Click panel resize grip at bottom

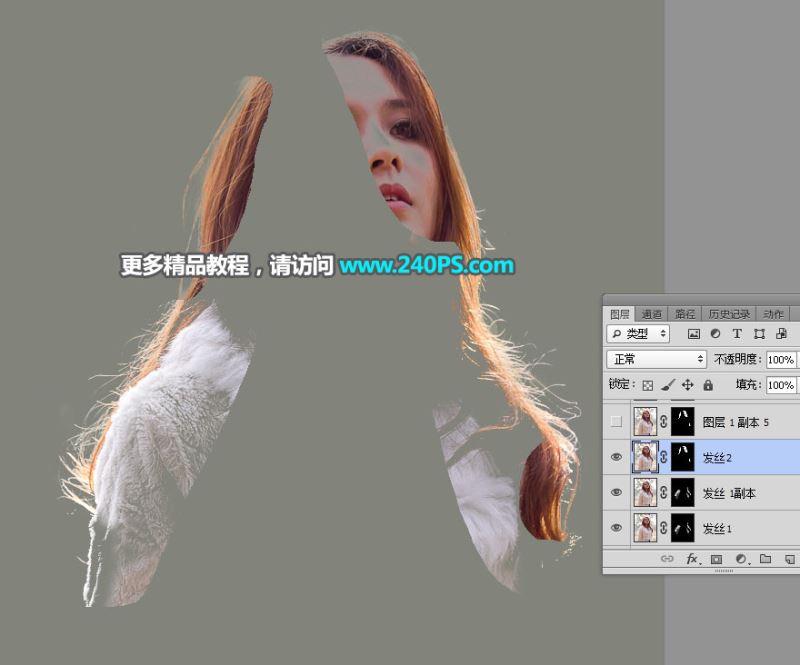point(723,571)
